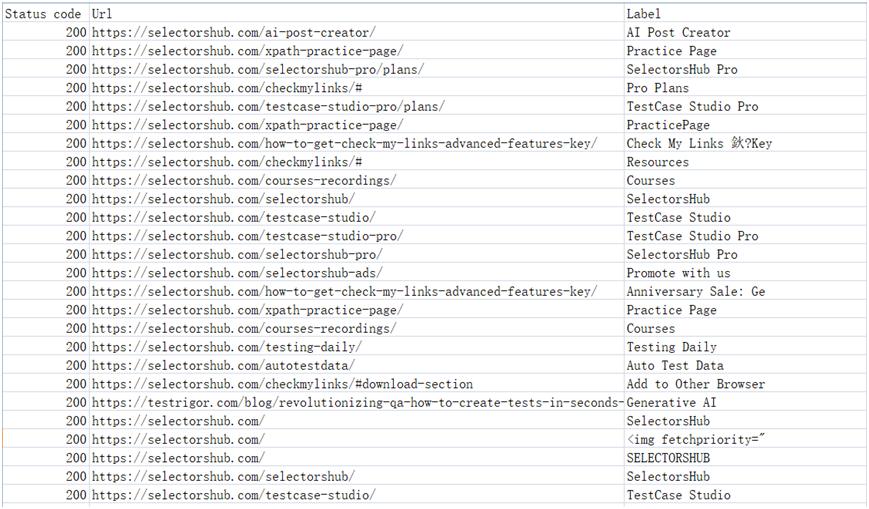Click the PracticePage label without space

pyautogui.click(x=668, y=125)
